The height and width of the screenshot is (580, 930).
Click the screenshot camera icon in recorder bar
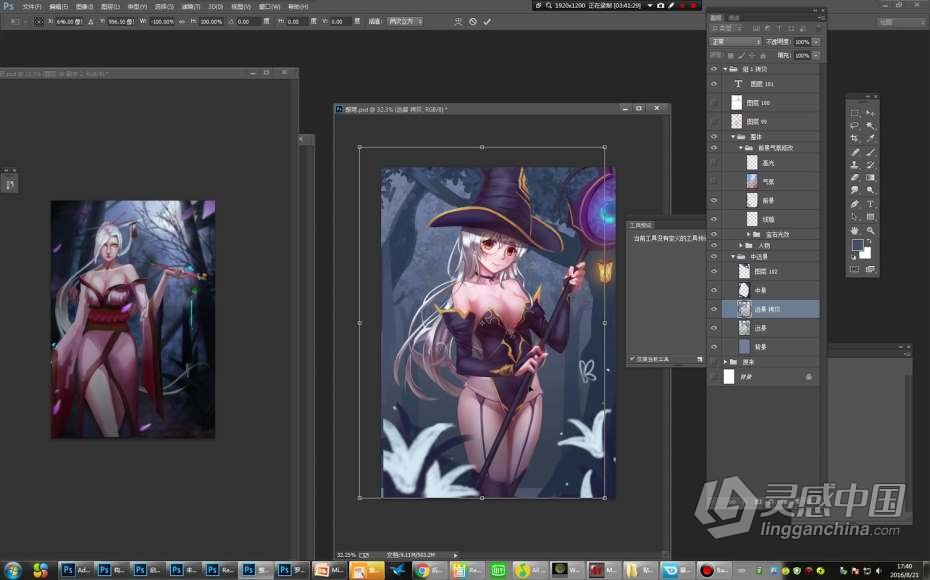(x=660, y=5)
